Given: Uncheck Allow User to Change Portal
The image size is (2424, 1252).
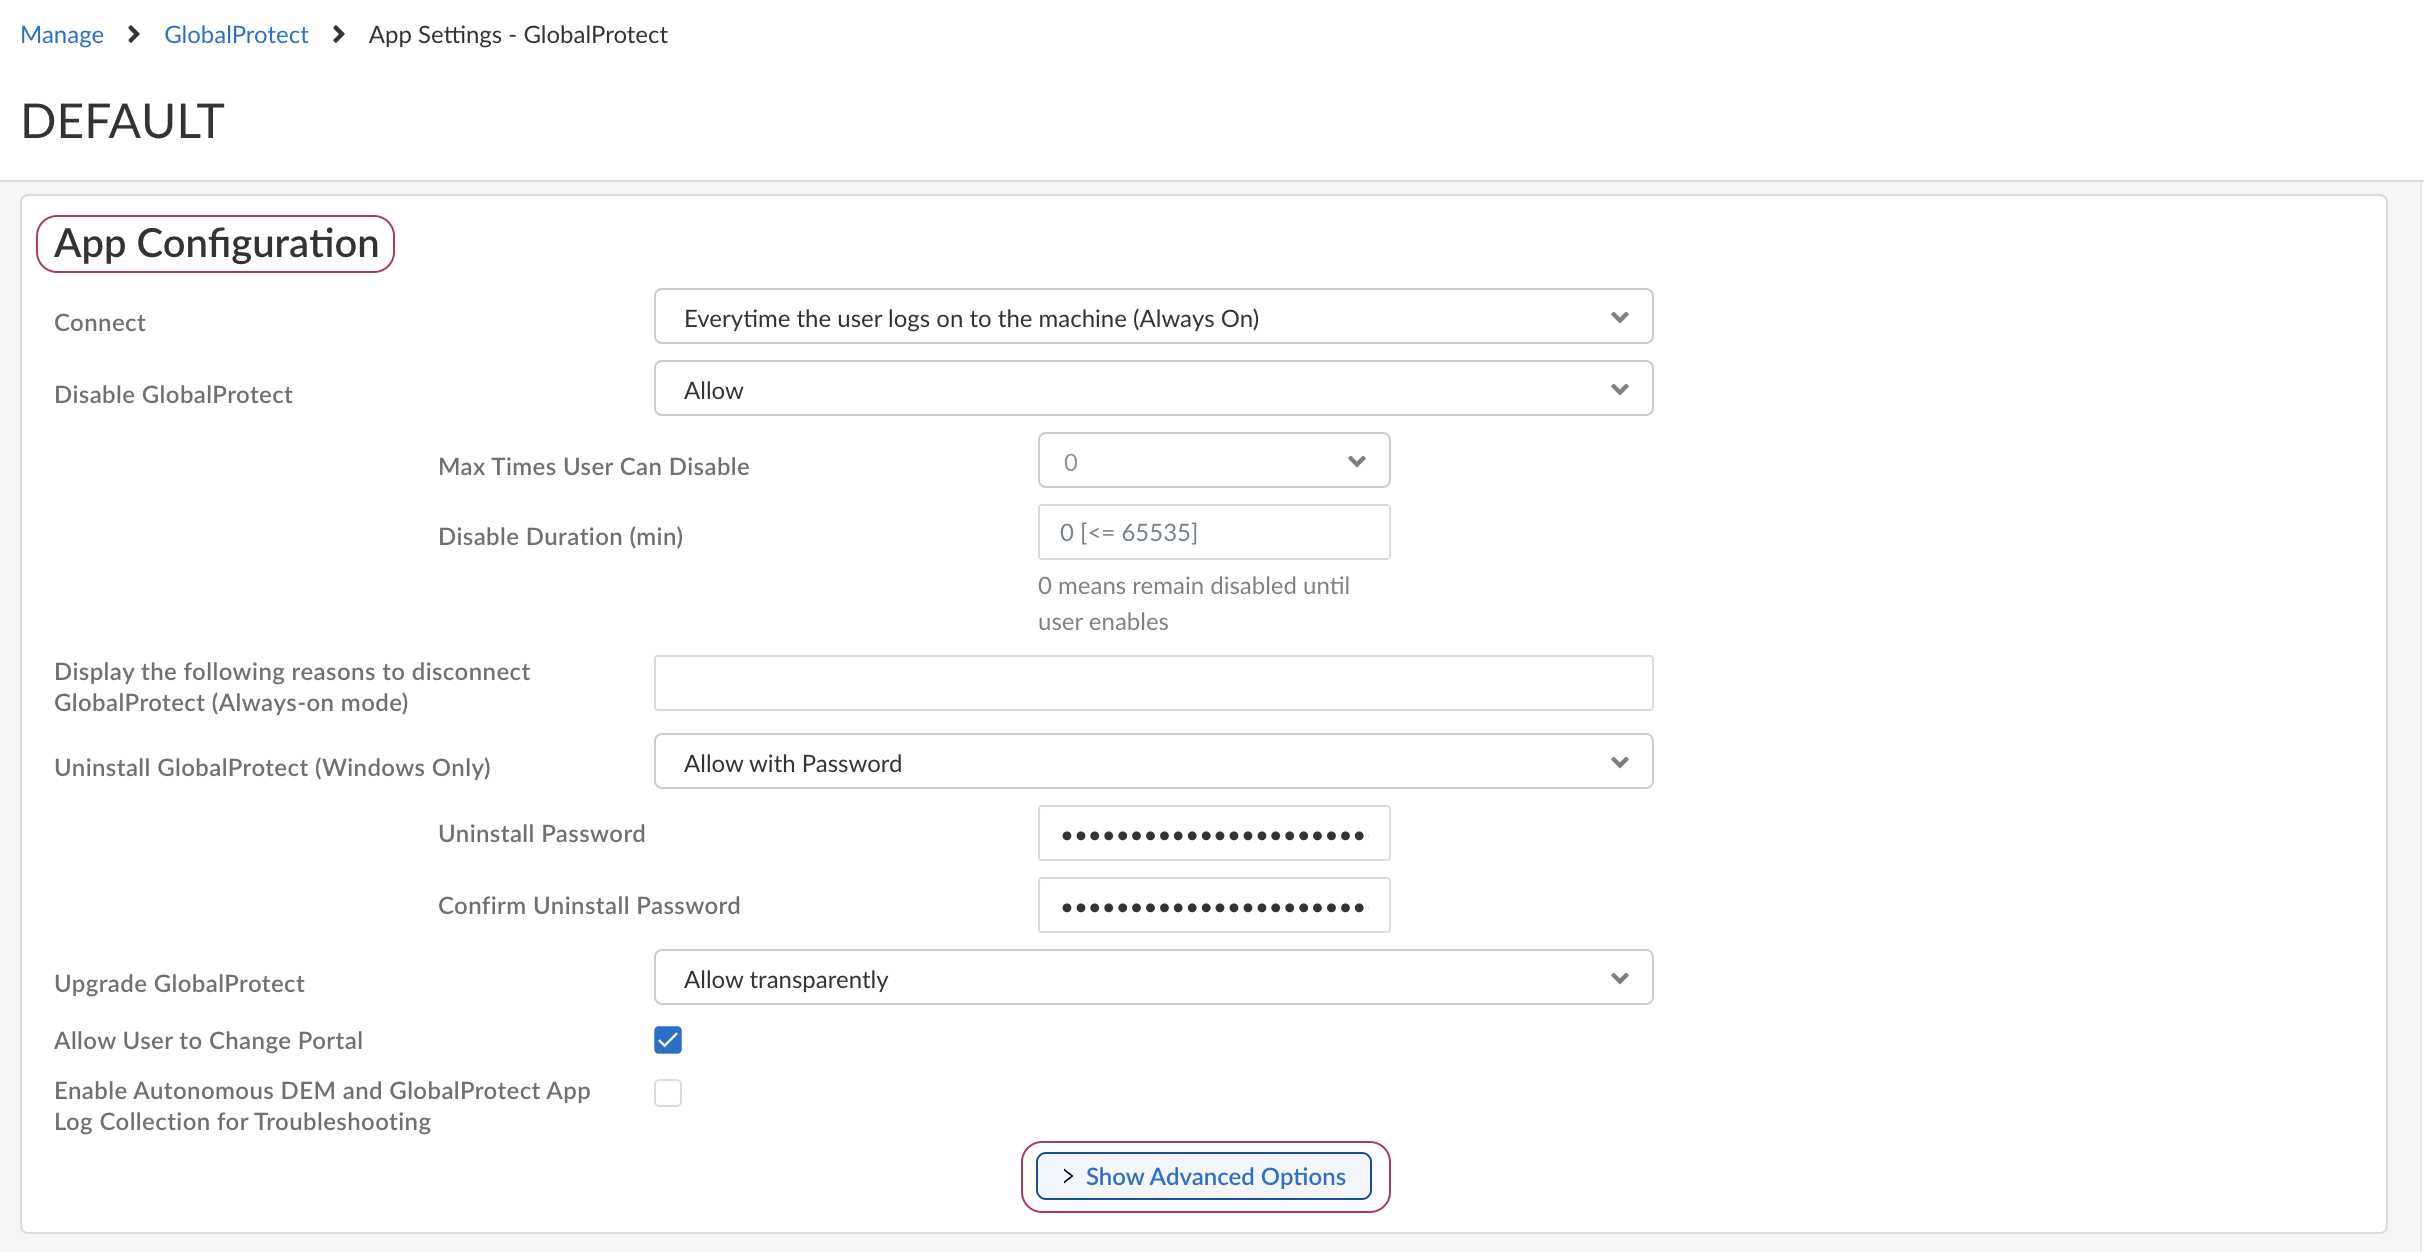Looking at the screenshot, I should pyautogui.click(x=668, y=1040).
